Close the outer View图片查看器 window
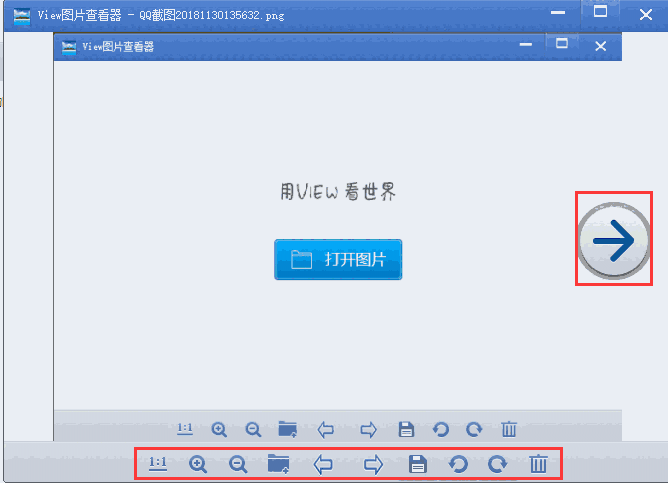The height and width of the screenshot is (483, 668). (x=645, y=14)
